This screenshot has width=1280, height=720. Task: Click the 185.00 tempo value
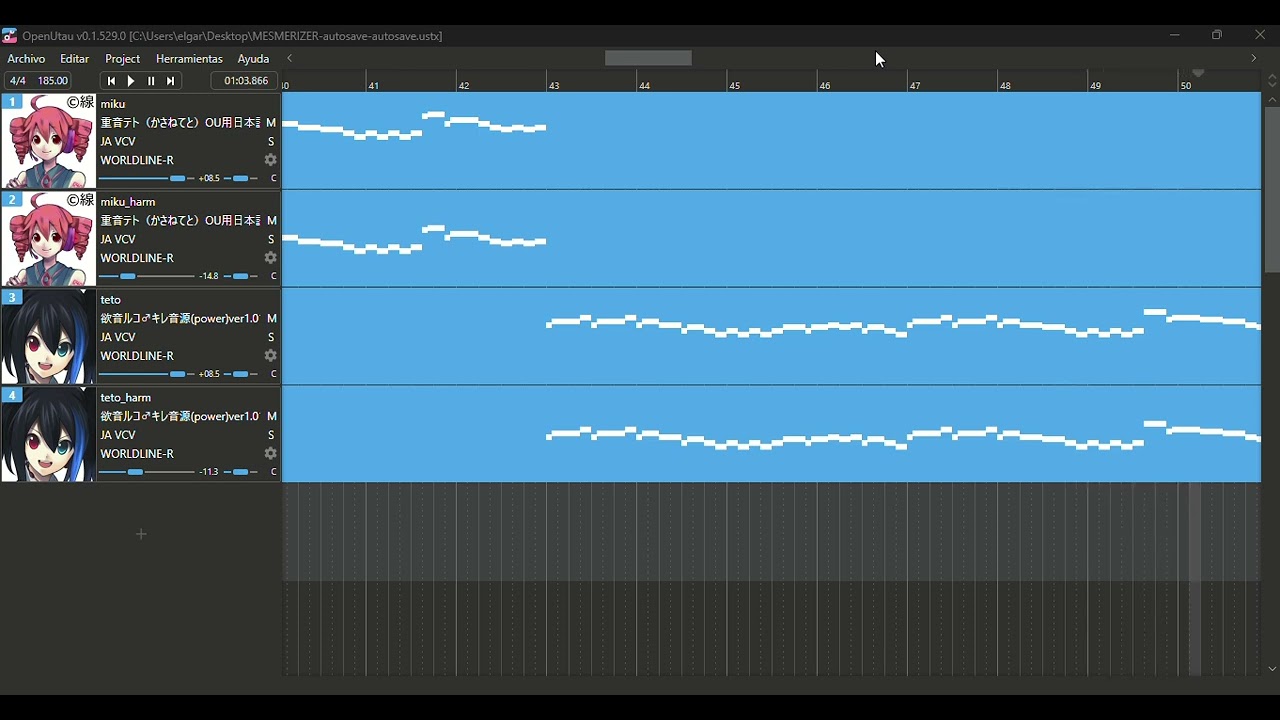(53, 81)
